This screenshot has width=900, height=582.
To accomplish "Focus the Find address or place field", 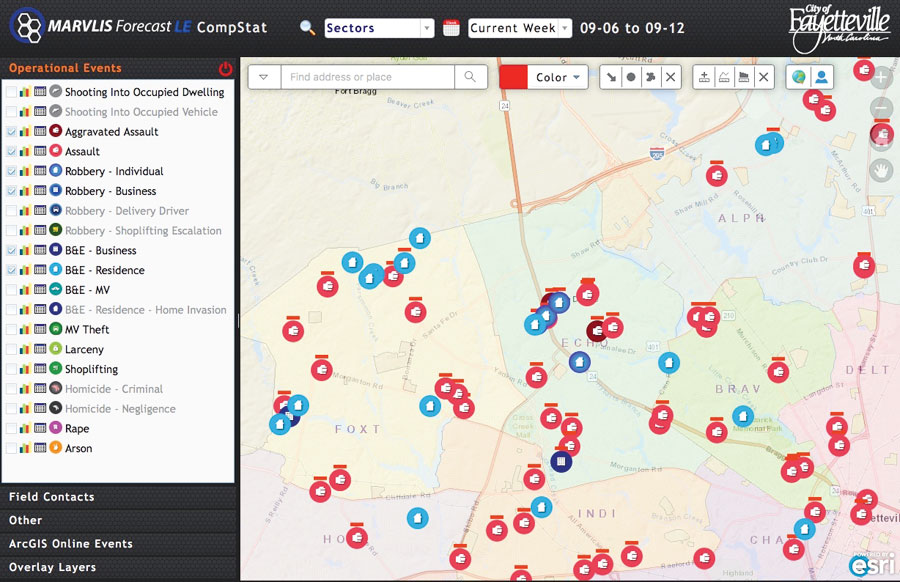I will click(x=367, y=77).
